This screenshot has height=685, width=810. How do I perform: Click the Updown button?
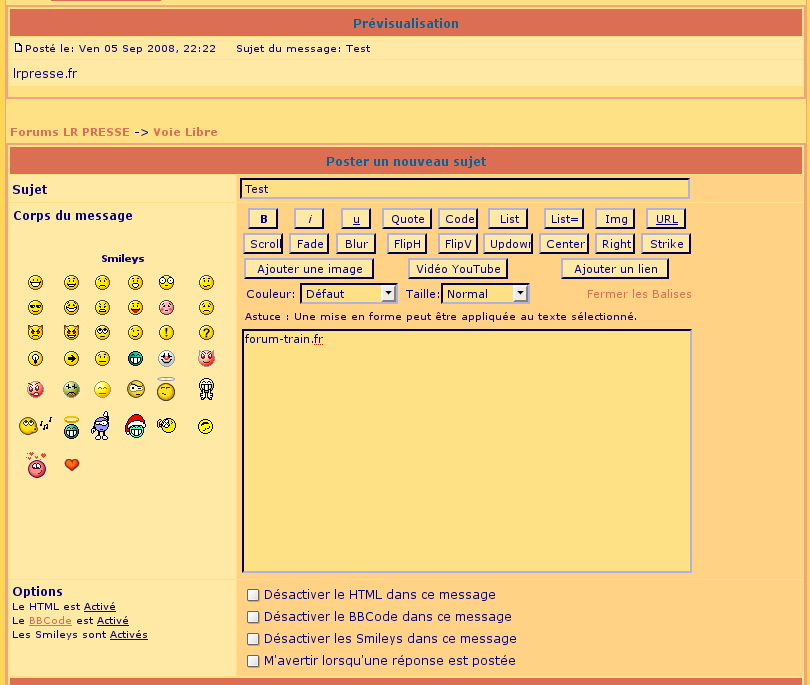click(508, 243)
